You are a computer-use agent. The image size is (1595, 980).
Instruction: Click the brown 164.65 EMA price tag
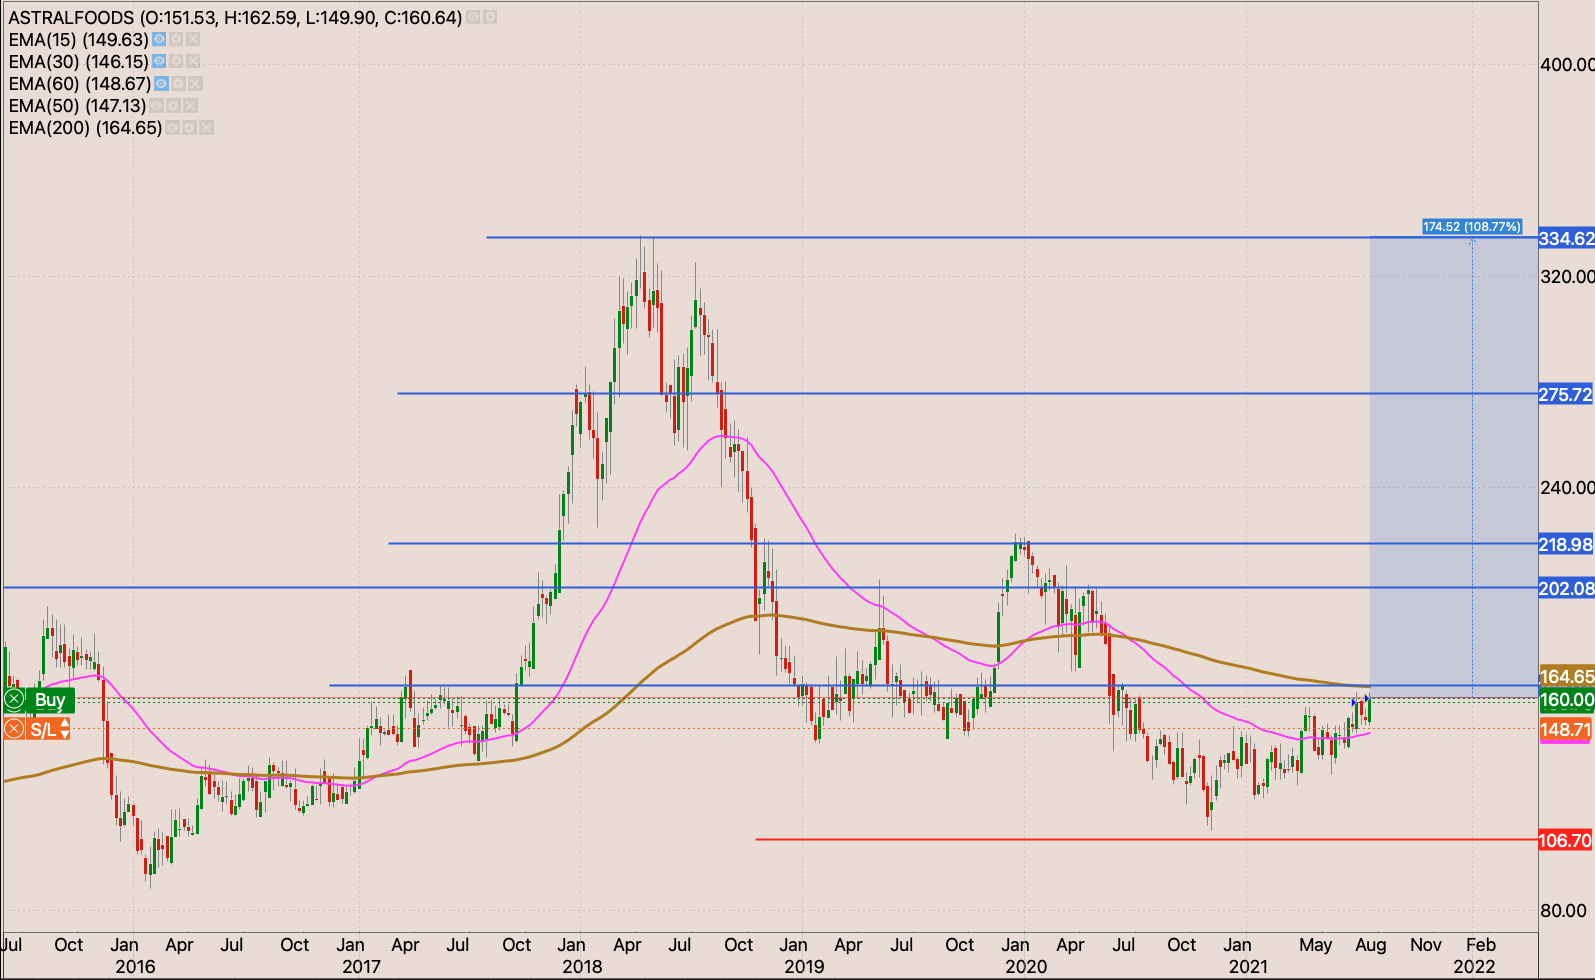click(1566, 677)
